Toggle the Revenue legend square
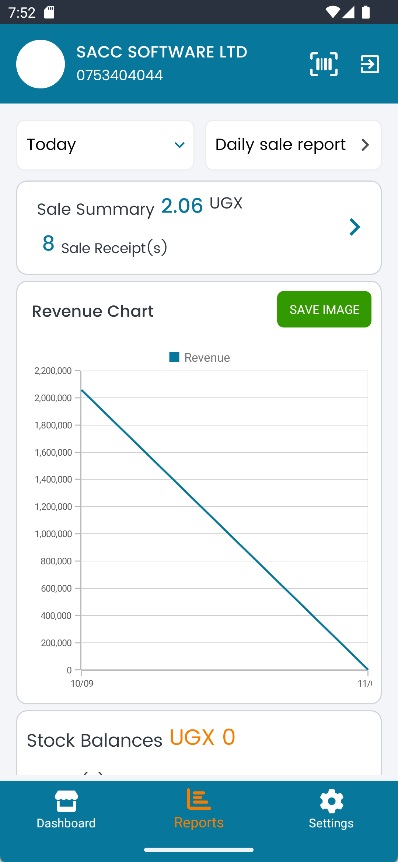Image resolution: width=398 pixels, height=862 pixels. point(174,357)
